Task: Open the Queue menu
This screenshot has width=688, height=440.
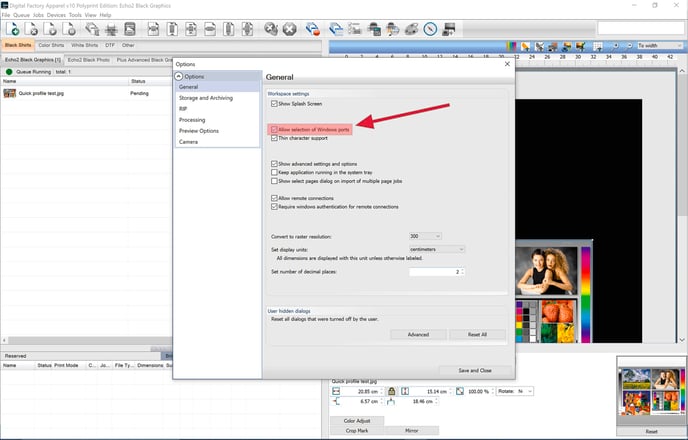Action: [x=22, y=15]
